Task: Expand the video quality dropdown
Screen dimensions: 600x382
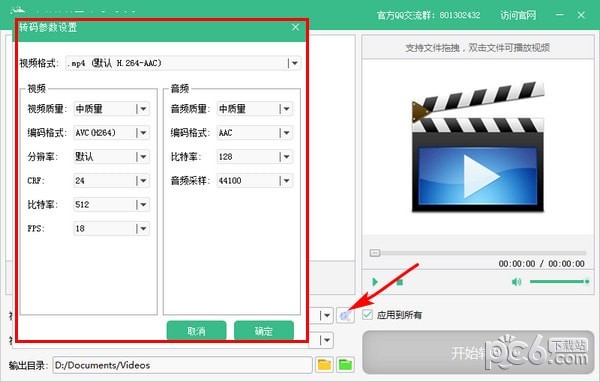Action: pyautogui.click(x=111, y=109)
